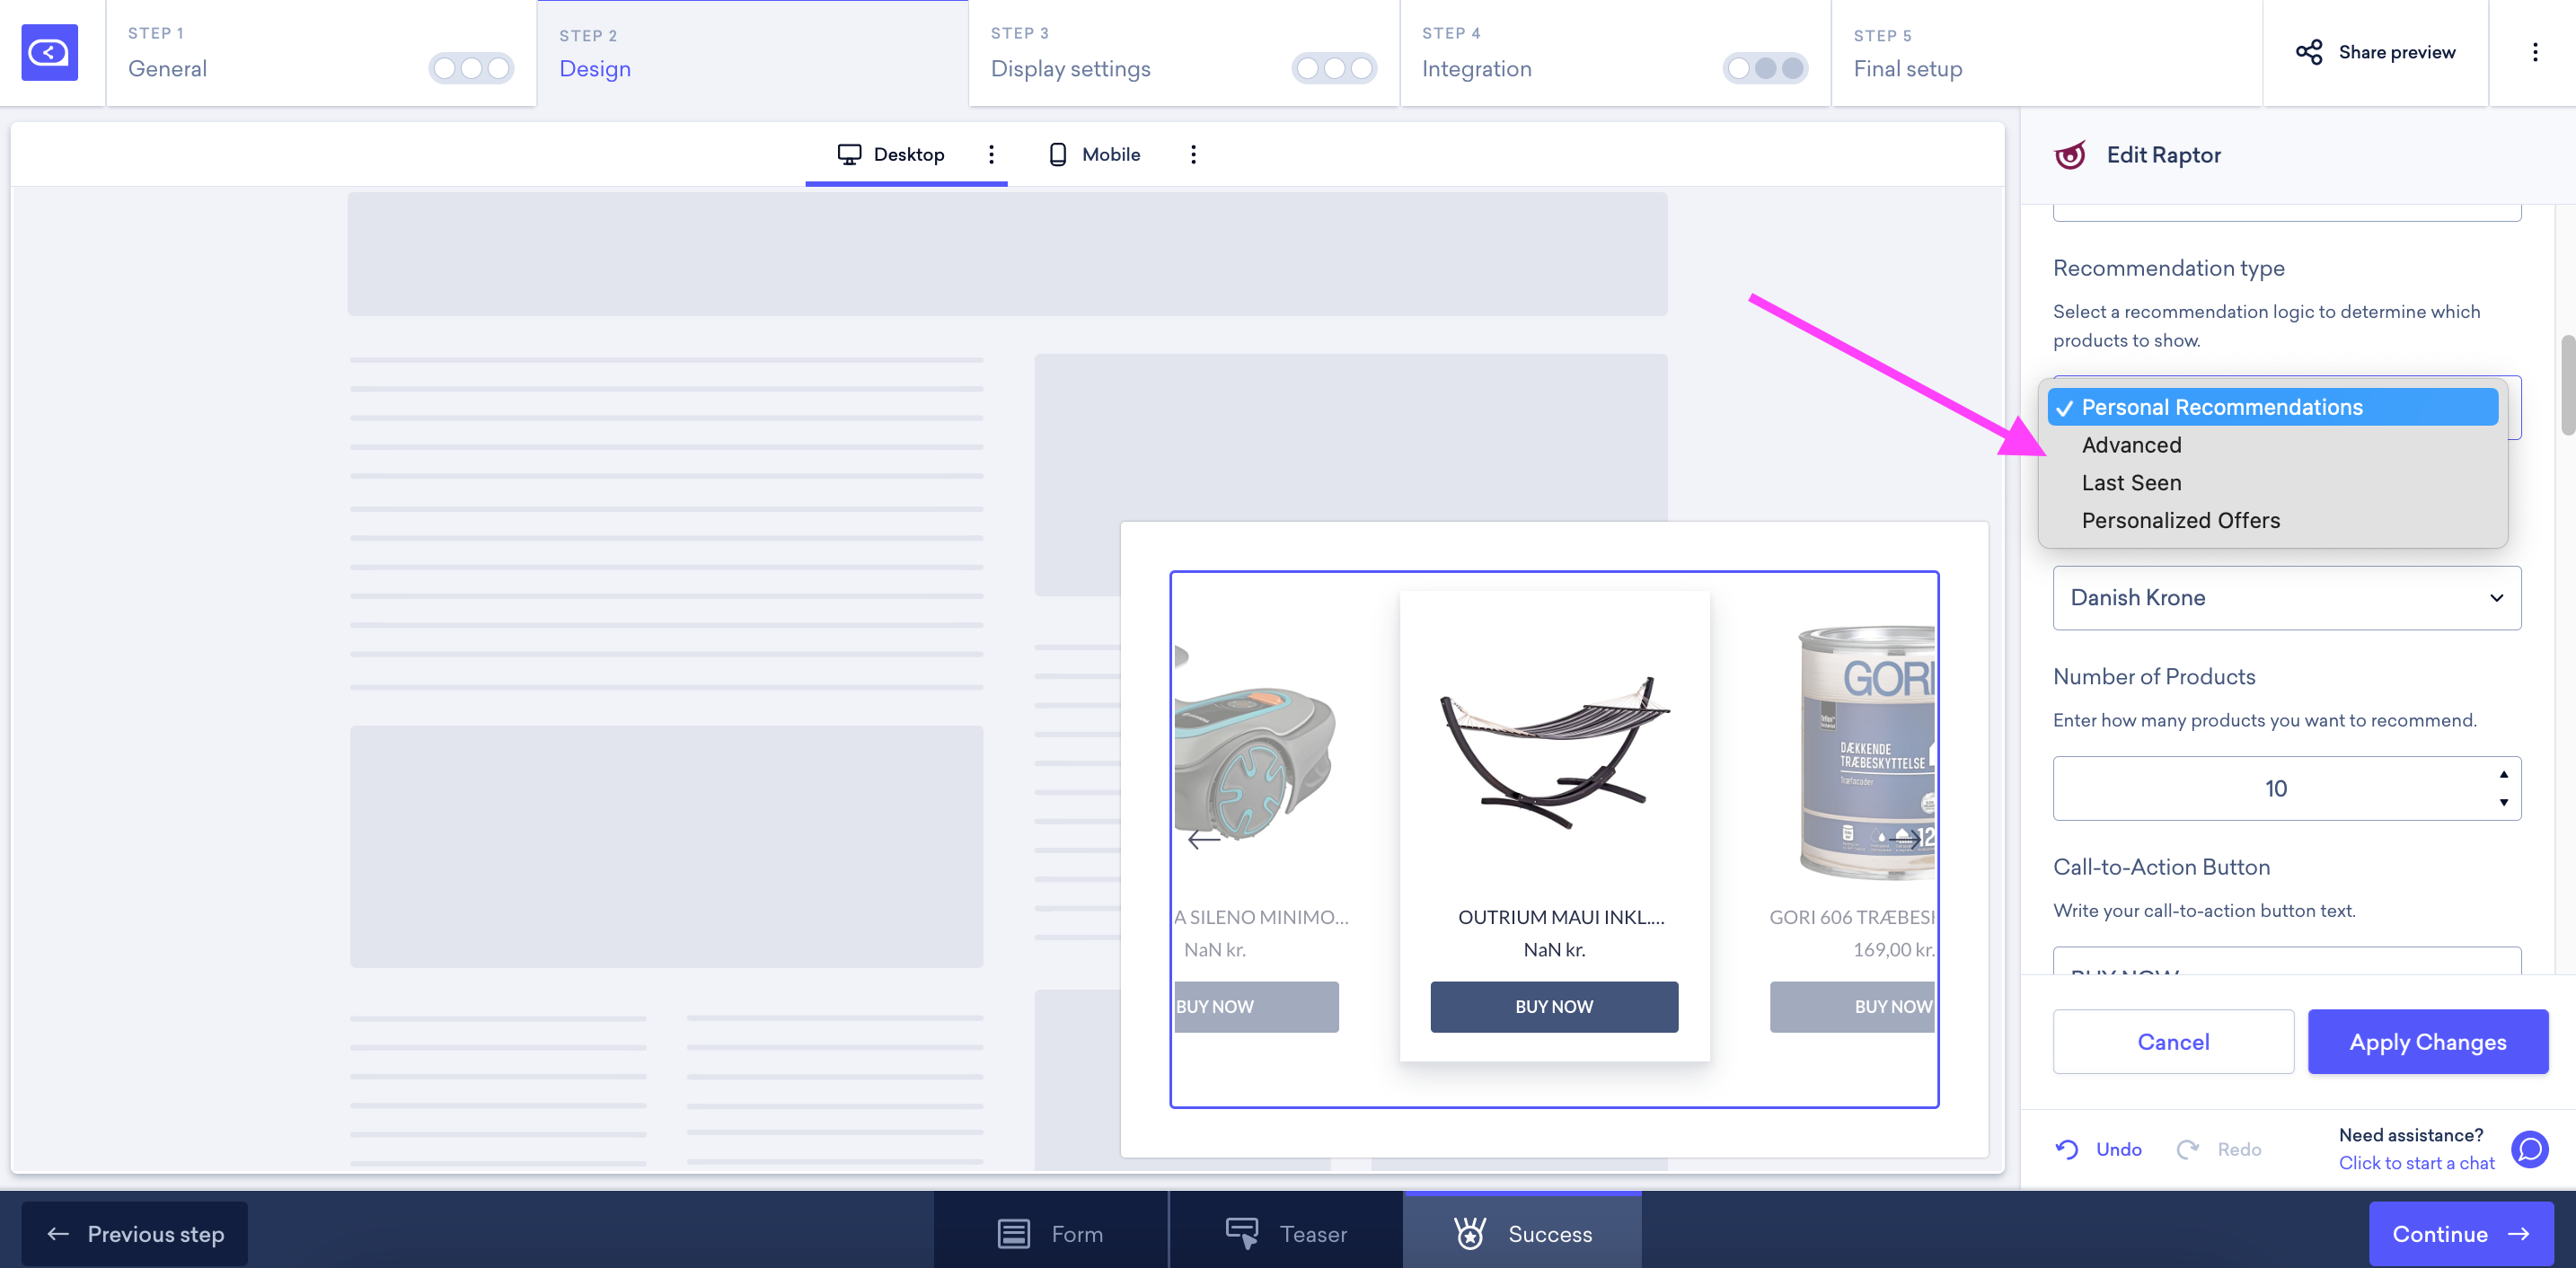Open Mobile options three-dot menu
This screenshot has height=1268, width=2576.
click(1193, 154)
